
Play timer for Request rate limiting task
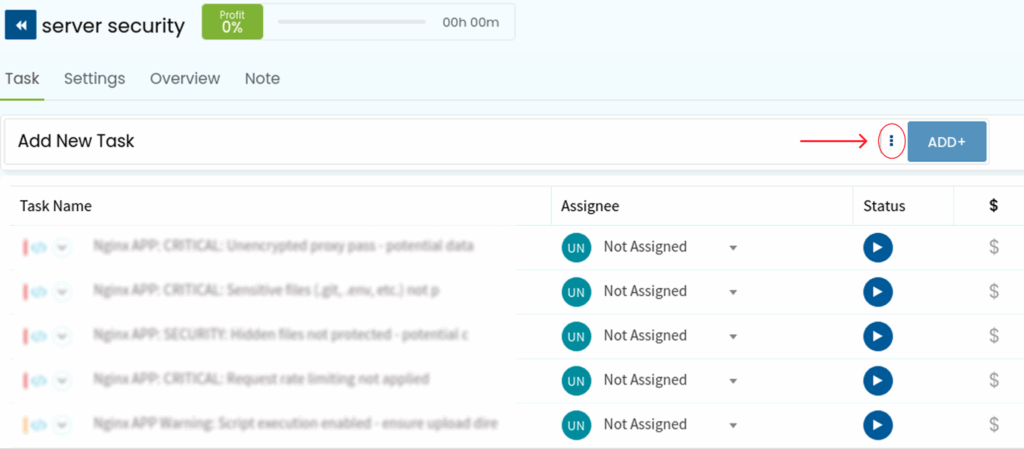877,380
